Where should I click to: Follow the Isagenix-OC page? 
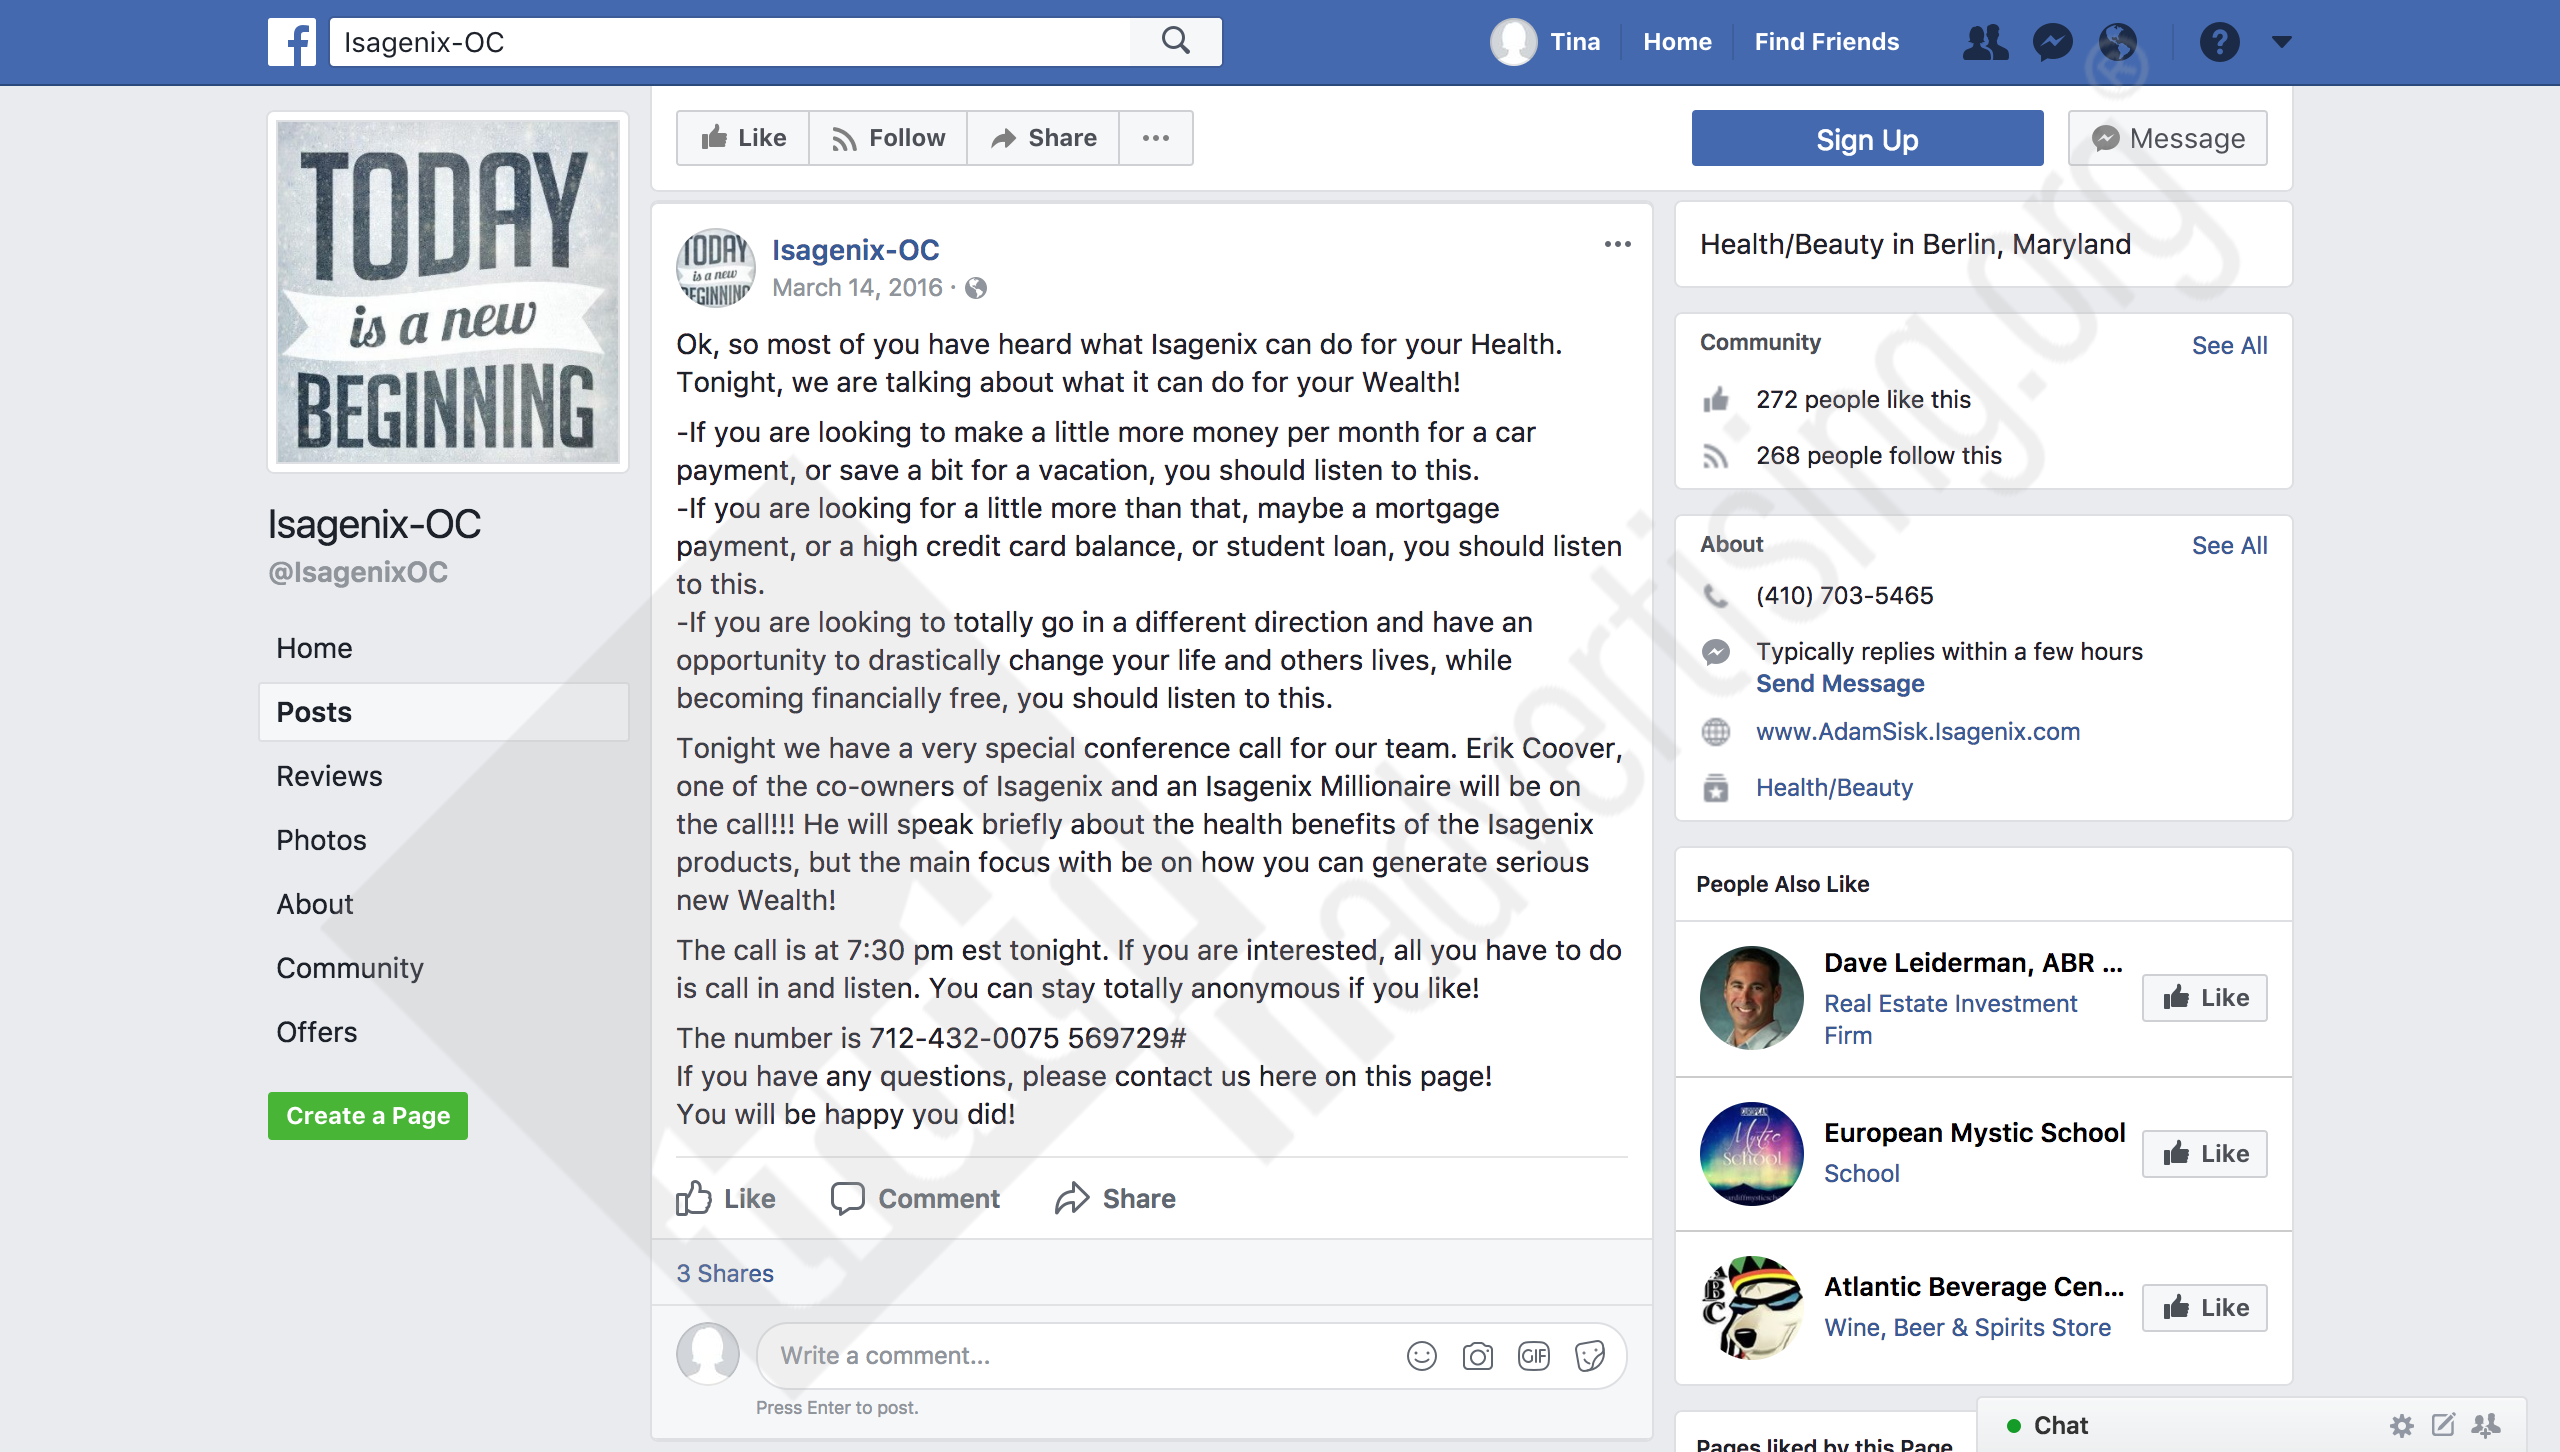pyautogui.click(x=888, y=138)
